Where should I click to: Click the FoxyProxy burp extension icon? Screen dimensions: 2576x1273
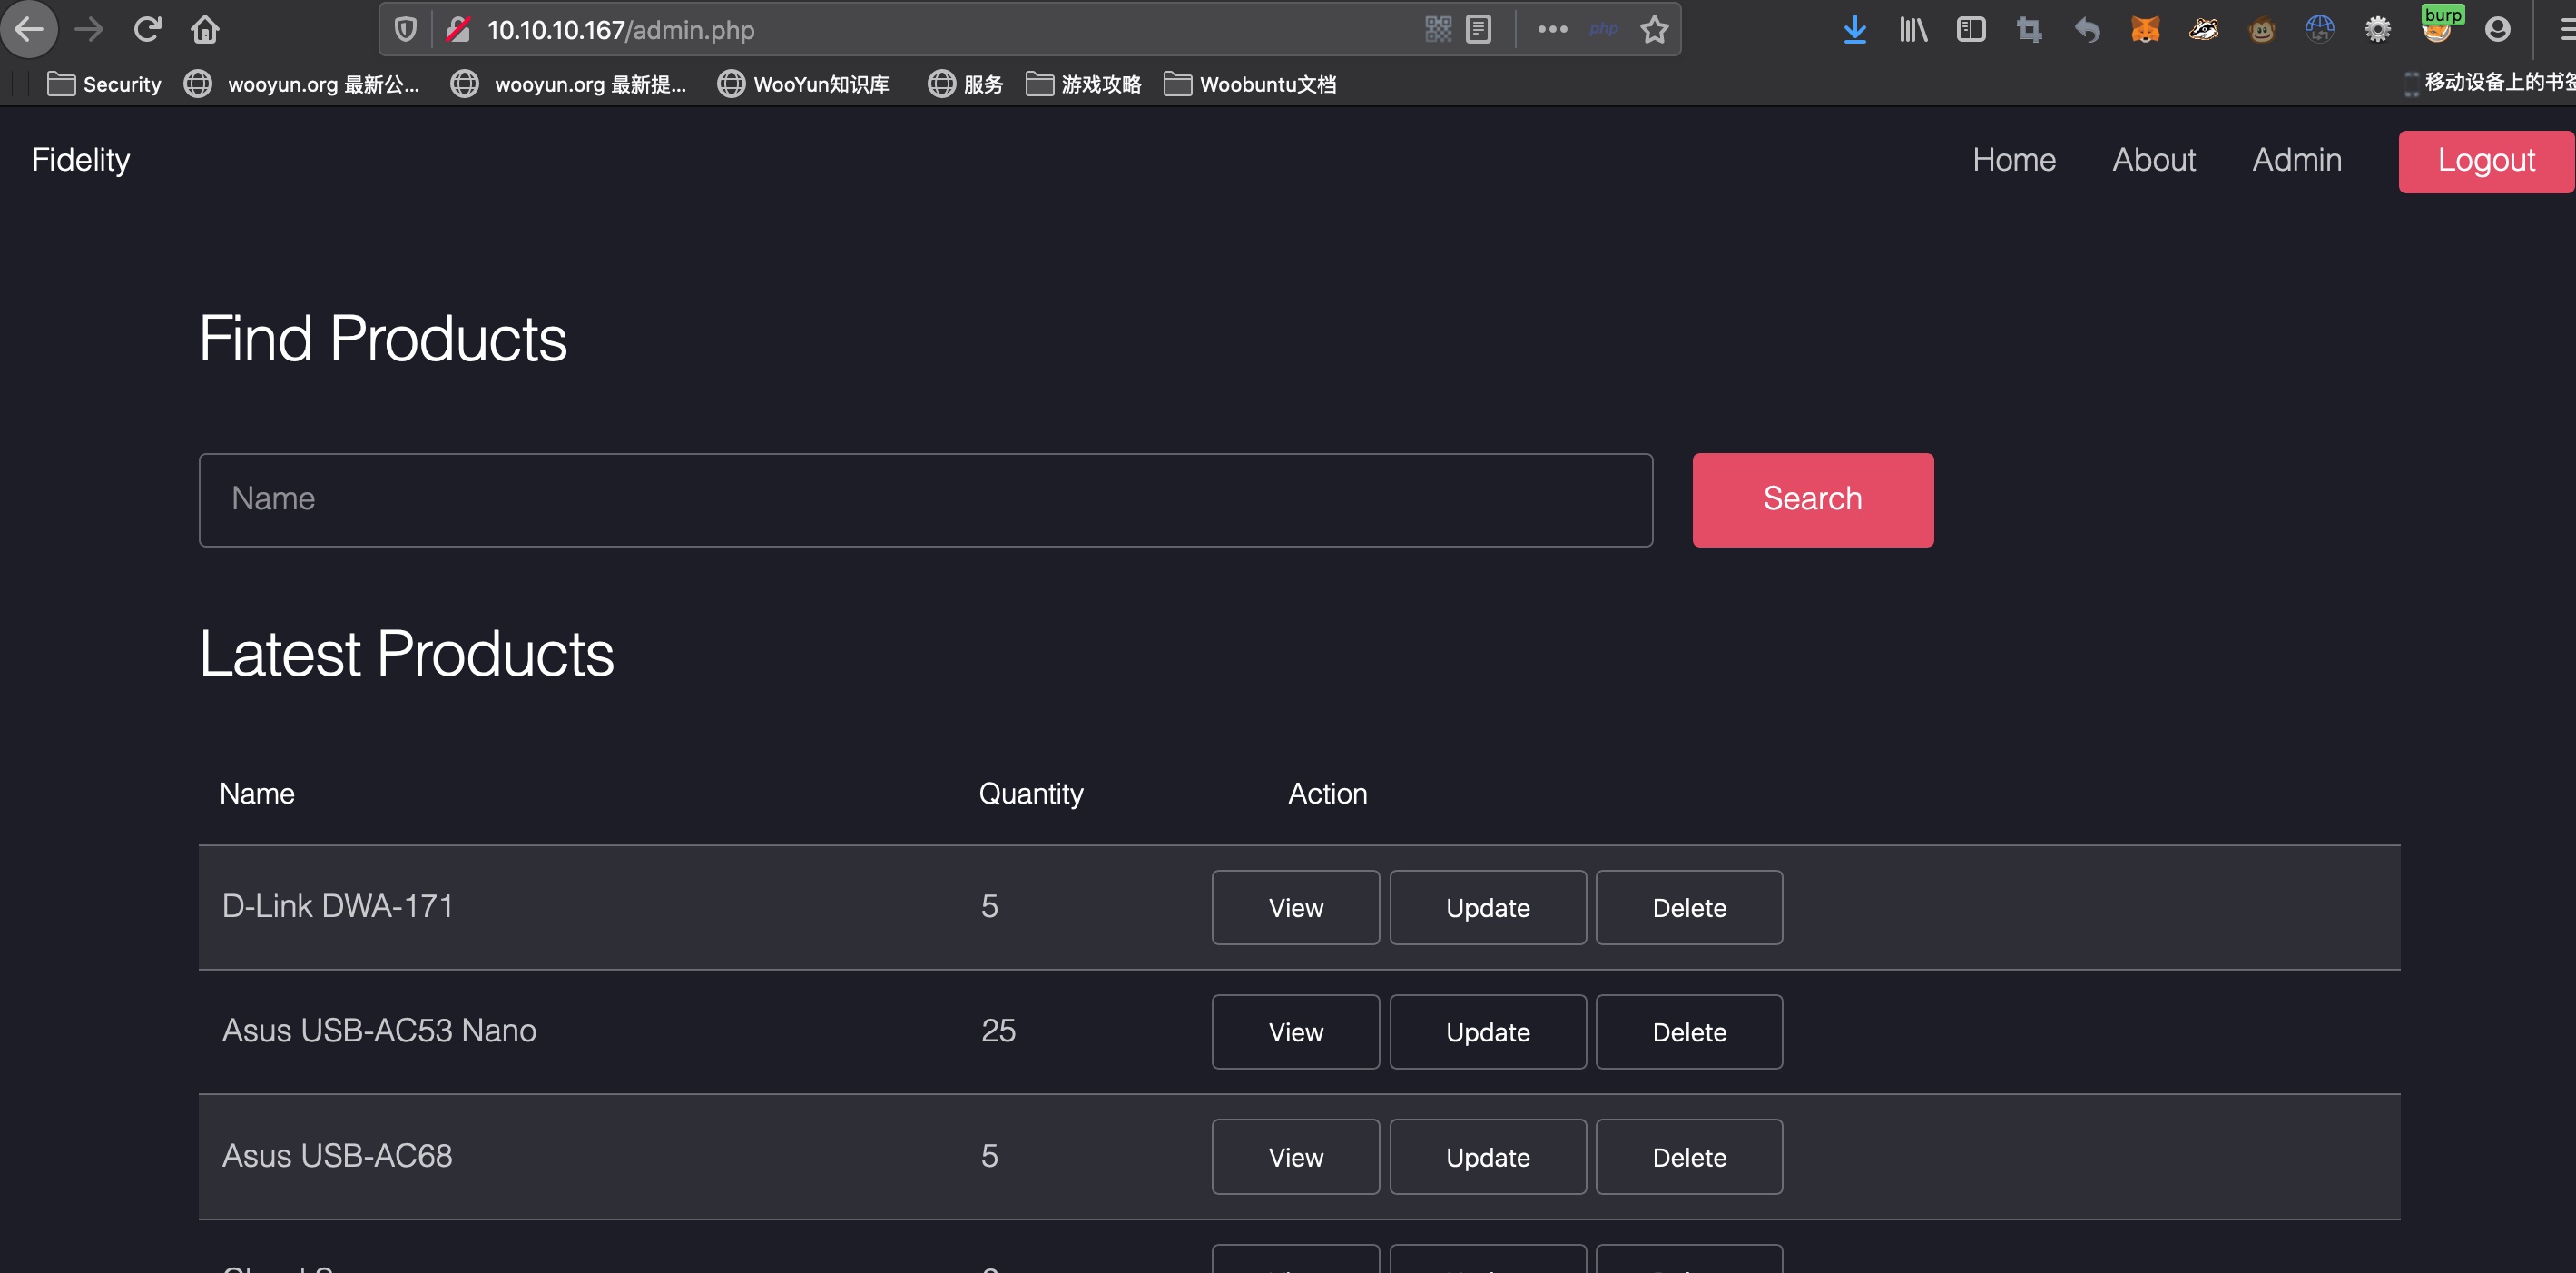2436,28
